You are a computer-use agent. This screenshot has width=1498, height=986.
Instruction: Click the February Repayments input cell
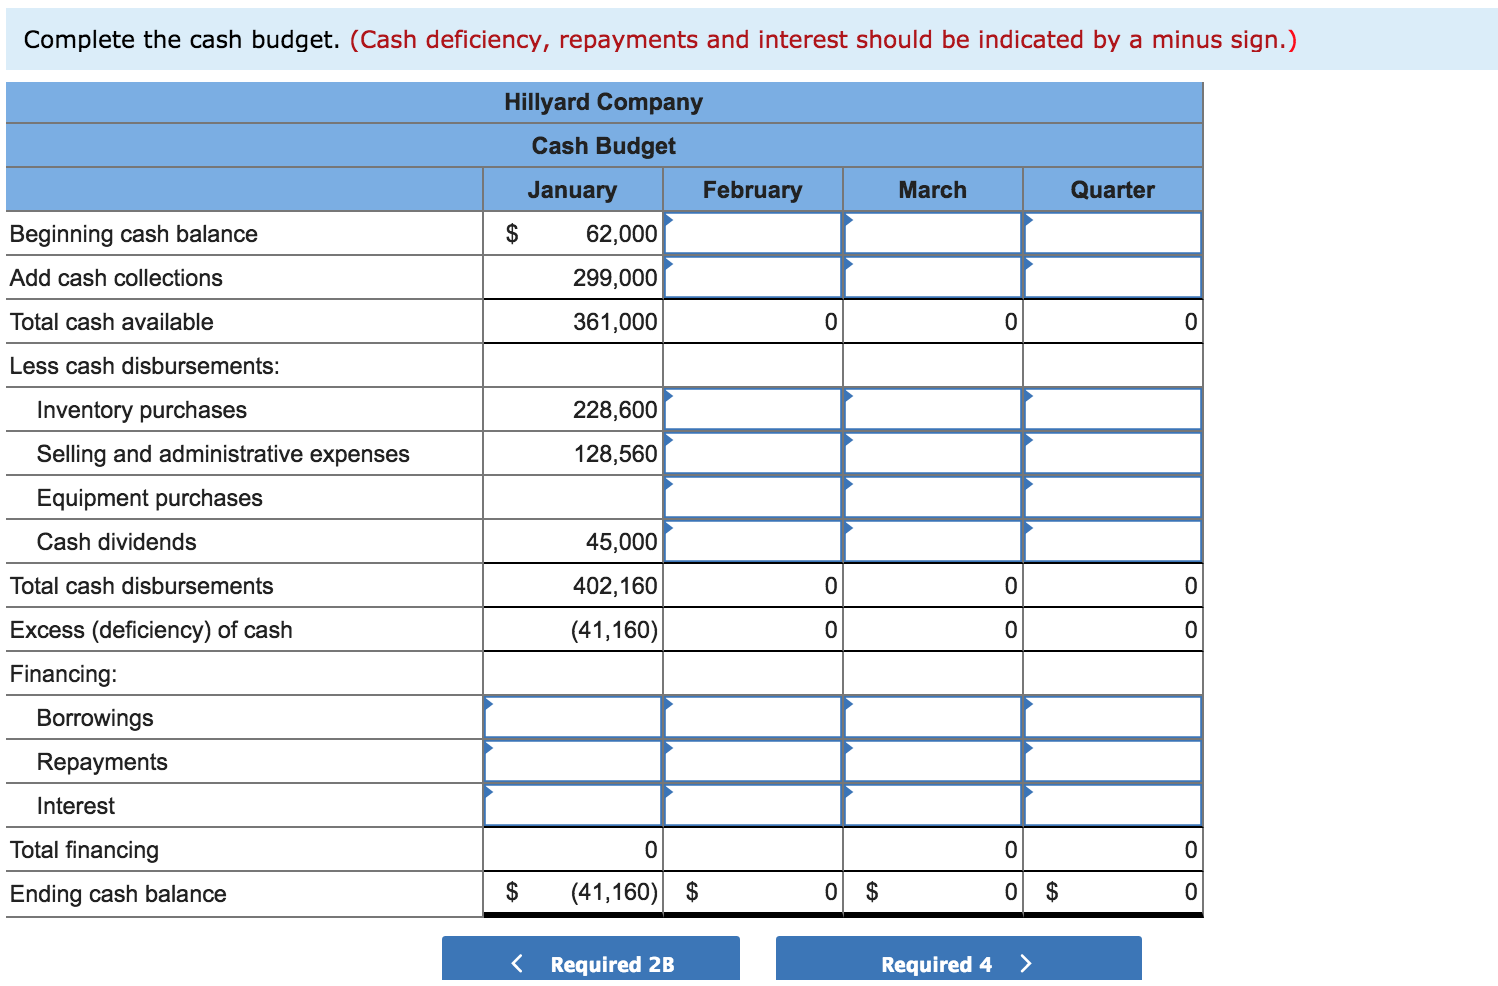752,761
